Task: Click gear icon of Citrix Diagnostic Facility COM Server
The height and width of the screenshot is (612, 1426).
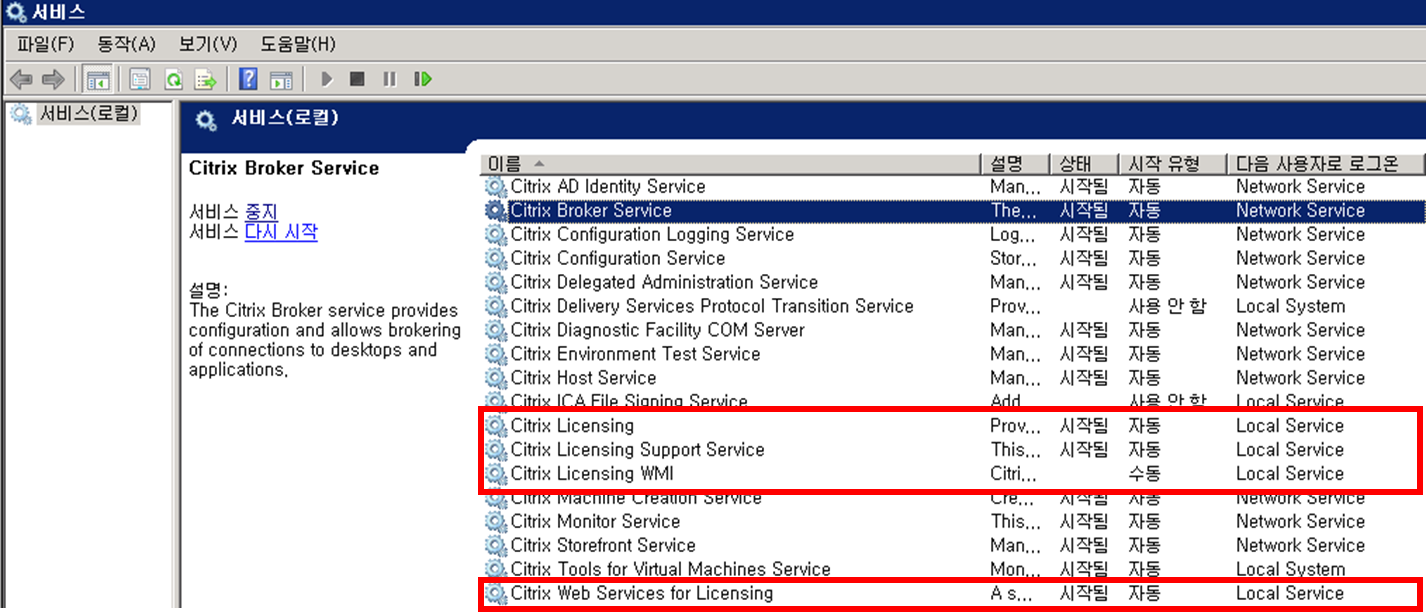Action: (x=495, y=330)
